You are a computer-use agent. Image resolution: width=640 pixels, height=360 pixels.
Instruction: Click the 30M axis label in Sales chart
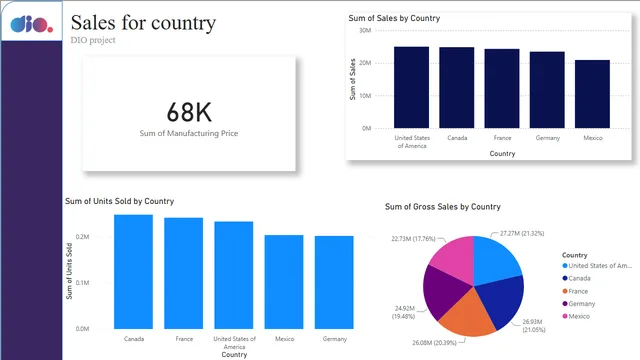365,31
